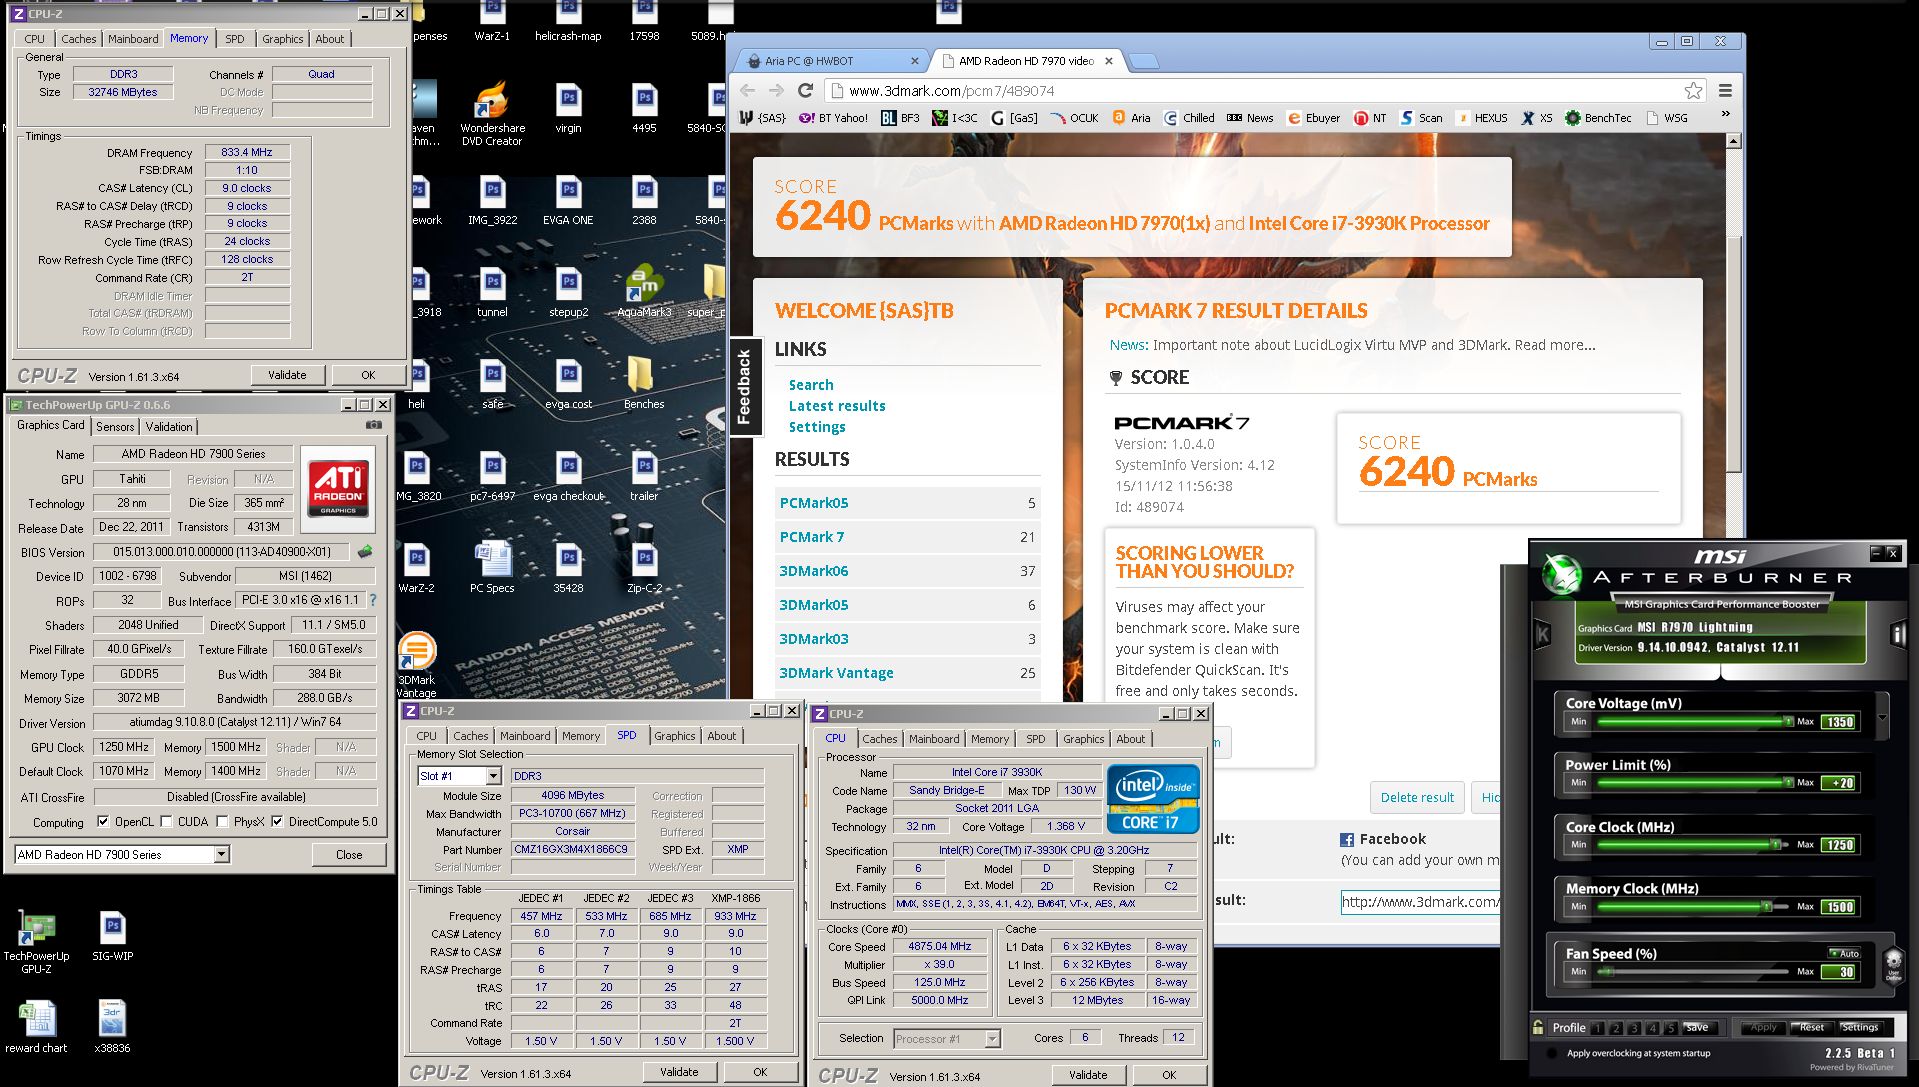Image resolution: width=1919 pixels, height=1087 pixels.
Task: Click Validate in CPU-Z SPD window
Action: (x=679, y=1072)
